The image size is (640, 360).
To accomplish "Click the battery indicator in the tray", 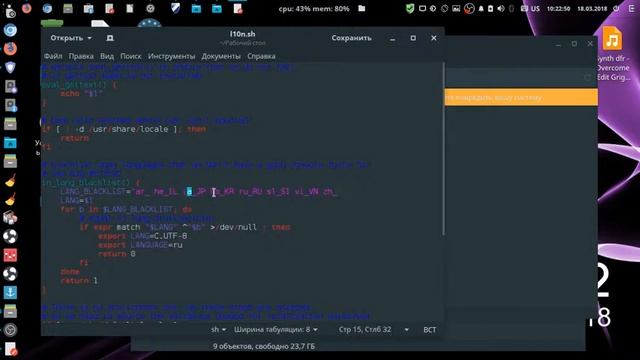I will click(x=491, y=9).
